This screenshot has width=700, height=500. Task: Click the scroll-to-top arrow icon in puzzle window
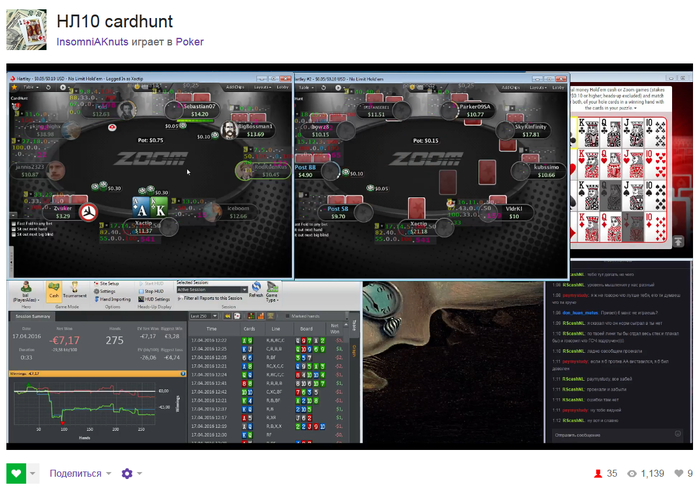coord(678,242)
